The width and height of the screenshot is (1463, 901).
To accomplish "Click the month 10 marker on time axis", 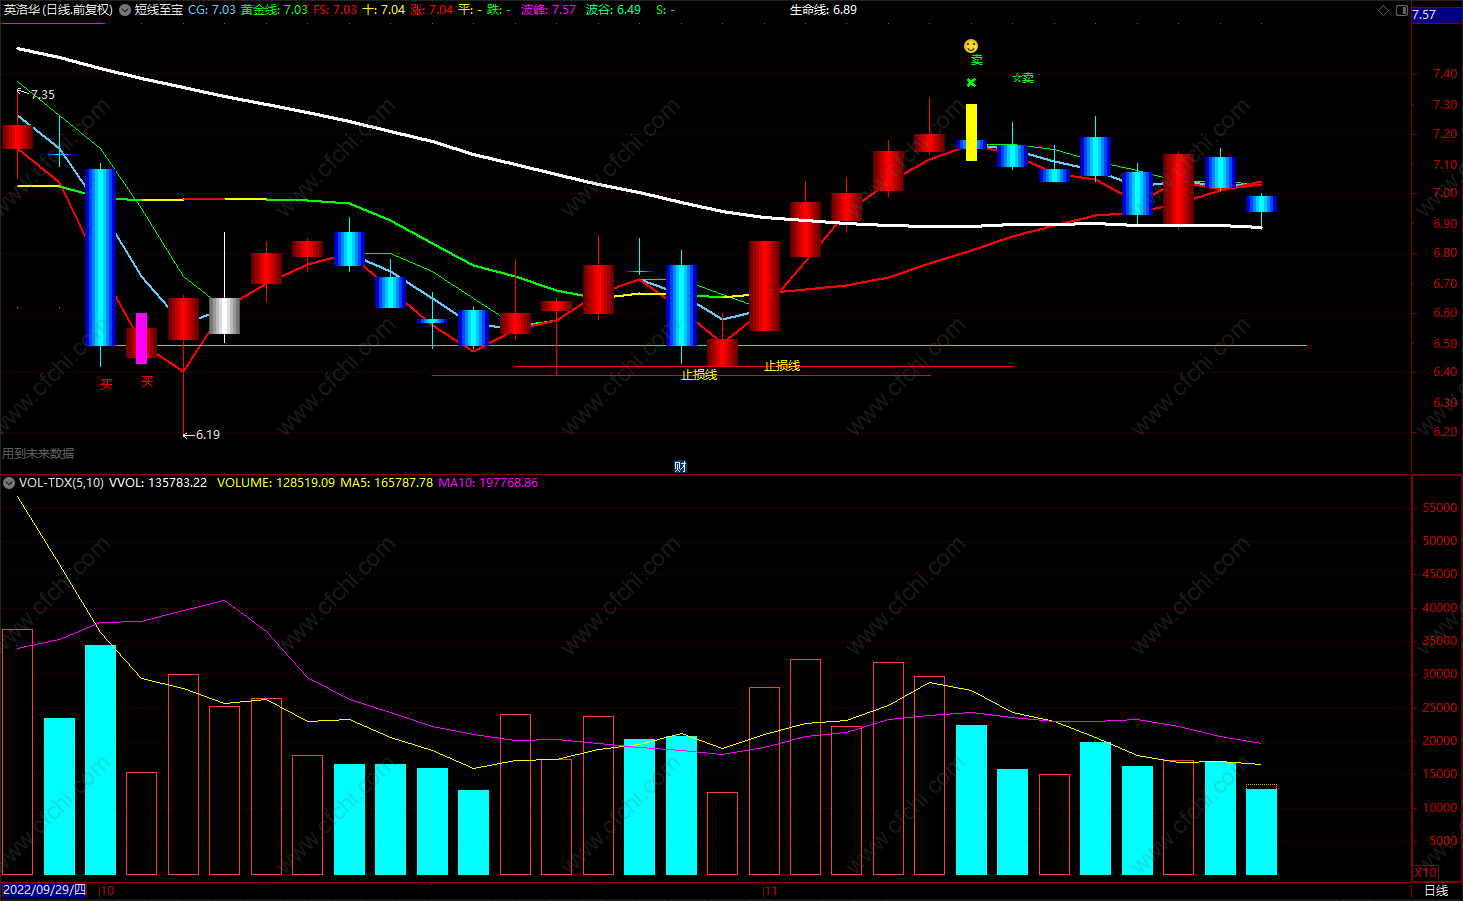I will pos(108,890).
